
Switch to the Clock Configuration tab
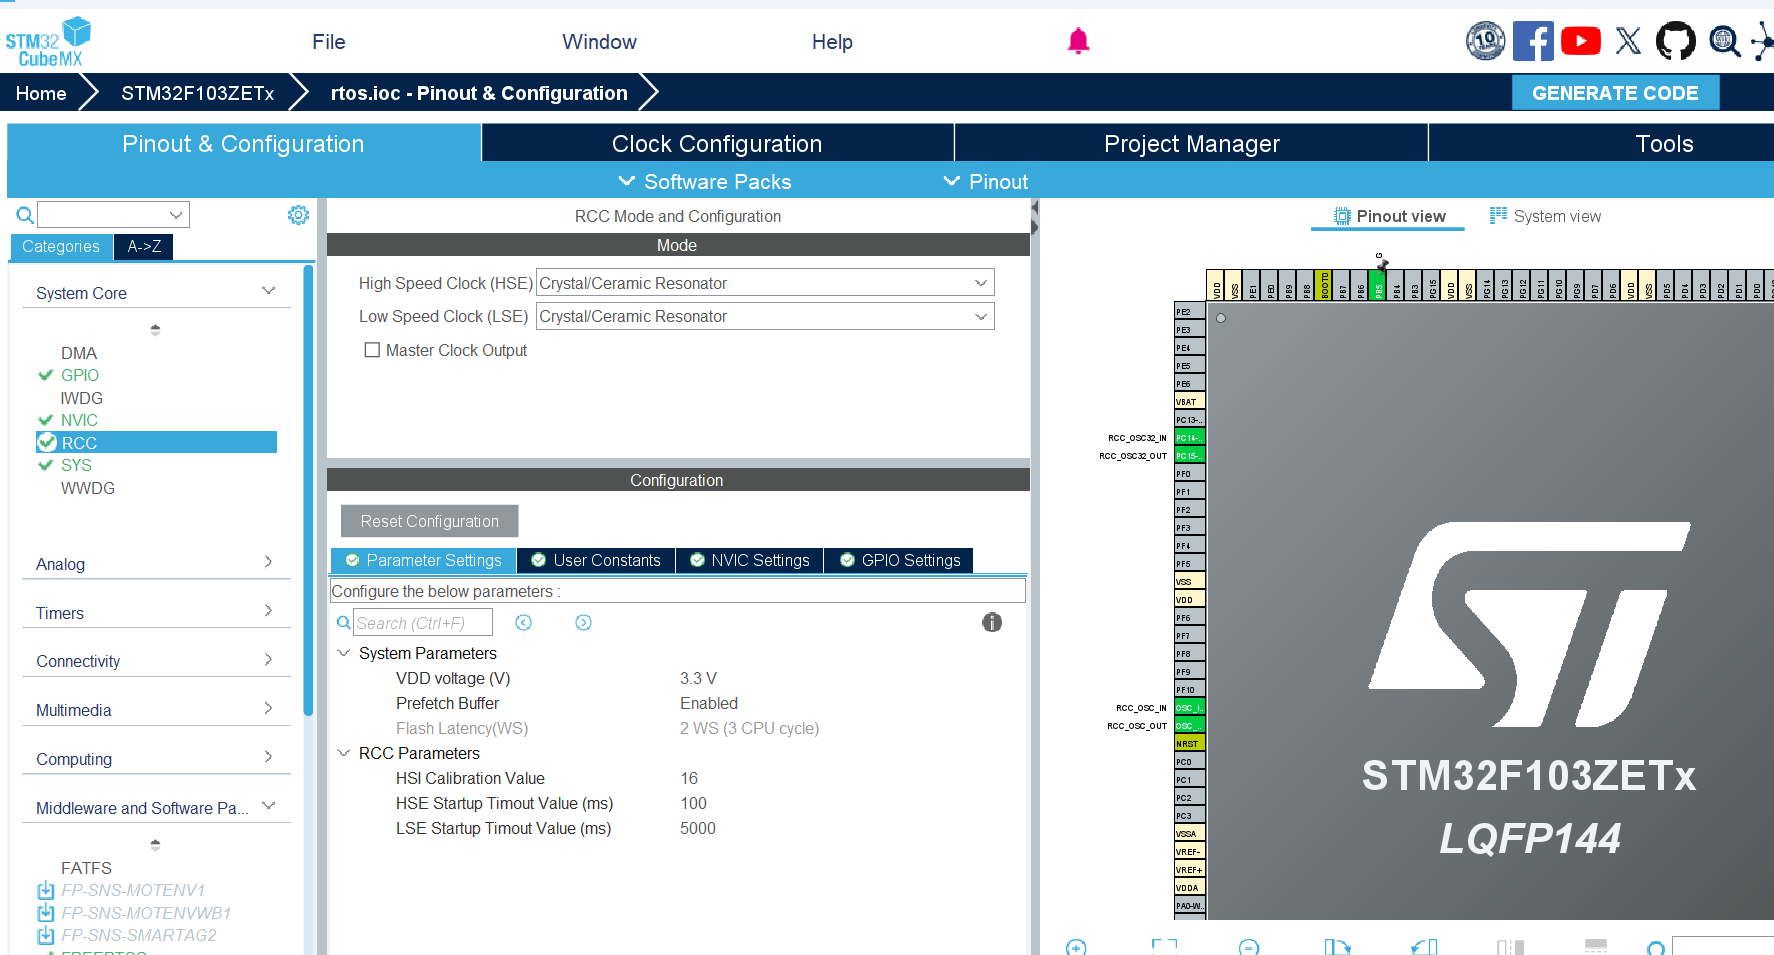(717, 143)
